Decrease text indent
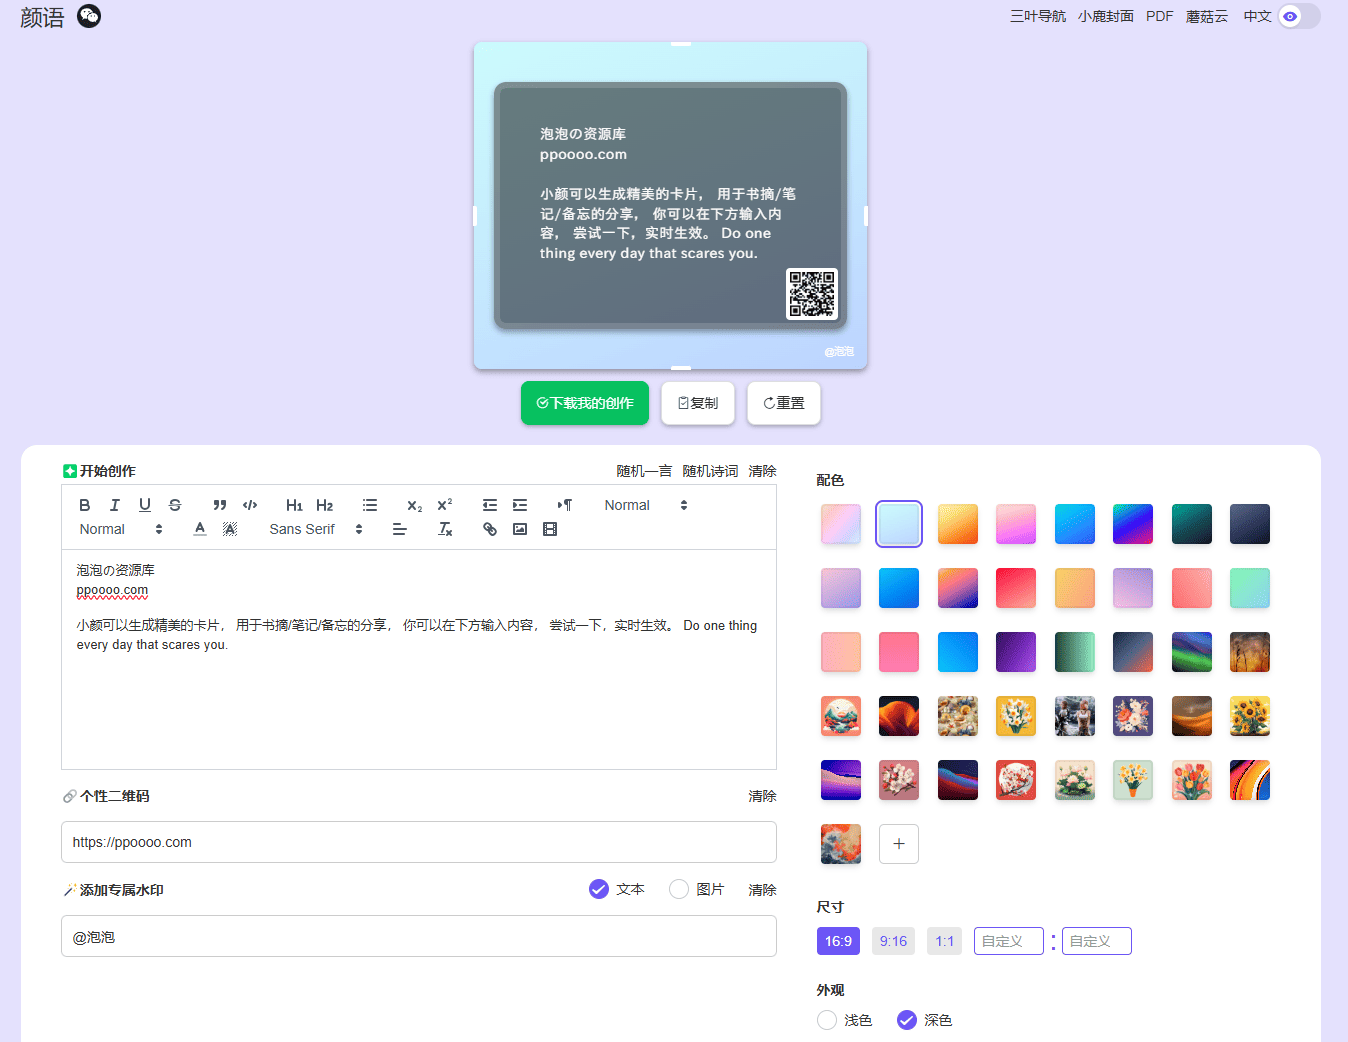 (x=490, y=505)
